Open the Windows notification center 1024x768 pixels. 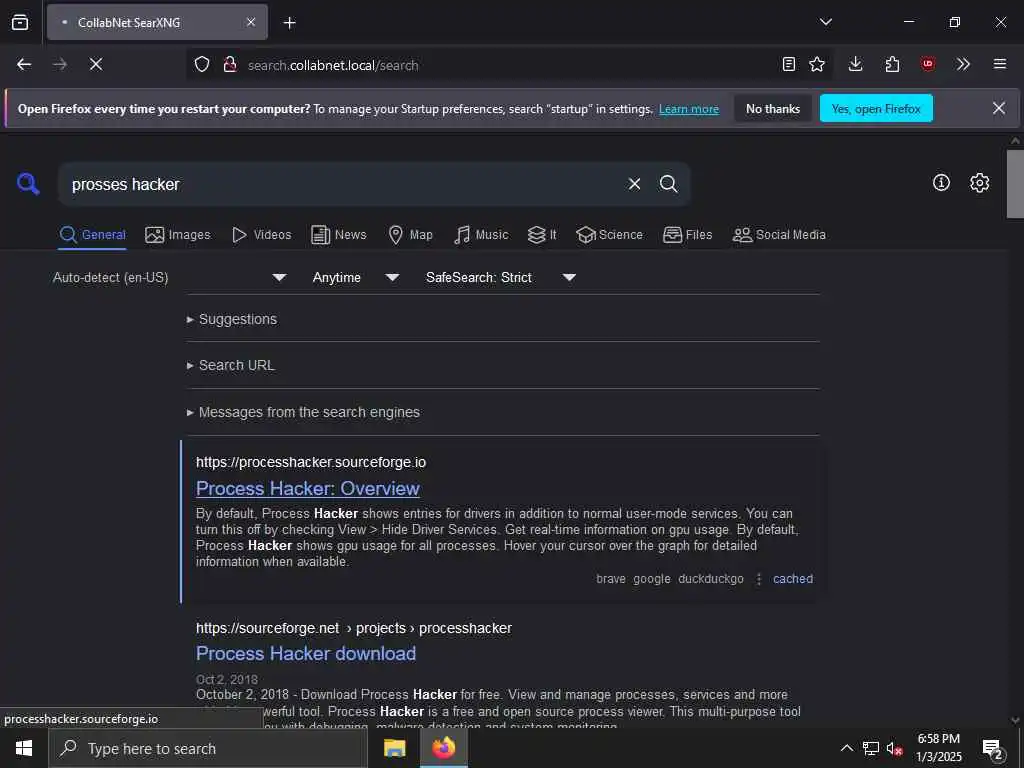pos(993,750)
